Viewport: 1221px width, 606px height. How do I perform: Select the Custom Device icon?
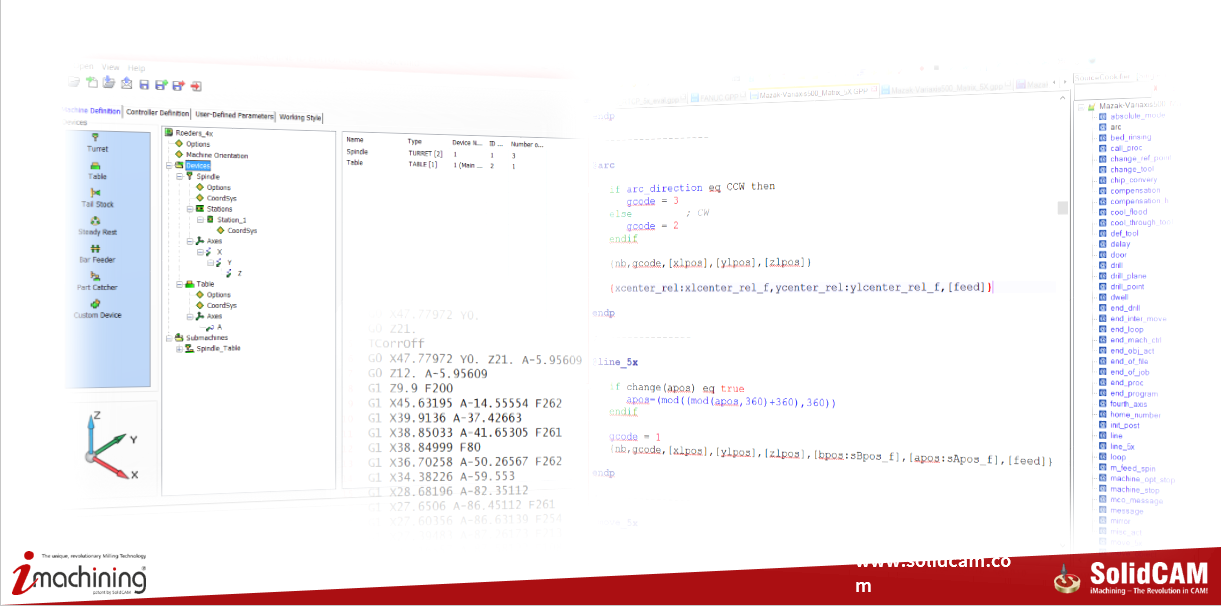[x=96, y=304]
